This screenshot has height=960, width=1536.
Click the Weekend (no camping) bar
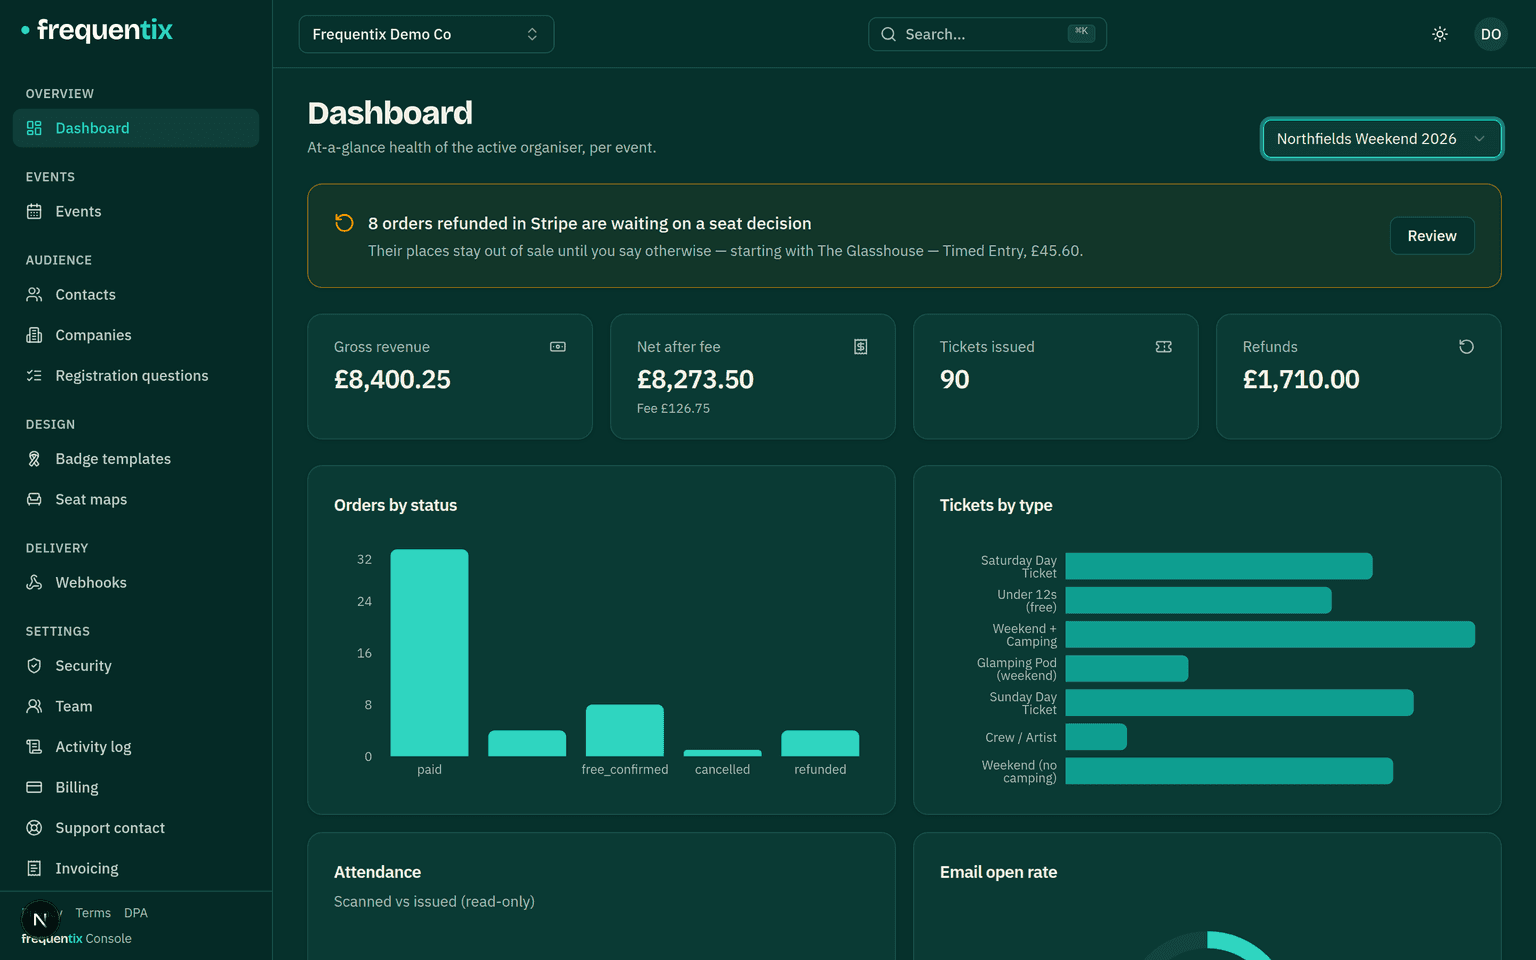pyautogui.click(x=1229, y=771)
